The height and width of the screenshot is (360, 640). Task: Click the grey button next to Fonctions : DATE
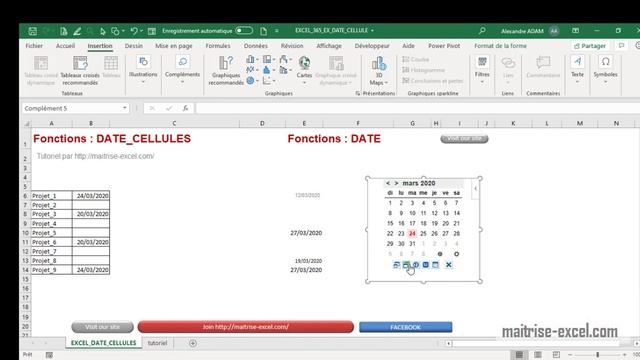point(464,139)
